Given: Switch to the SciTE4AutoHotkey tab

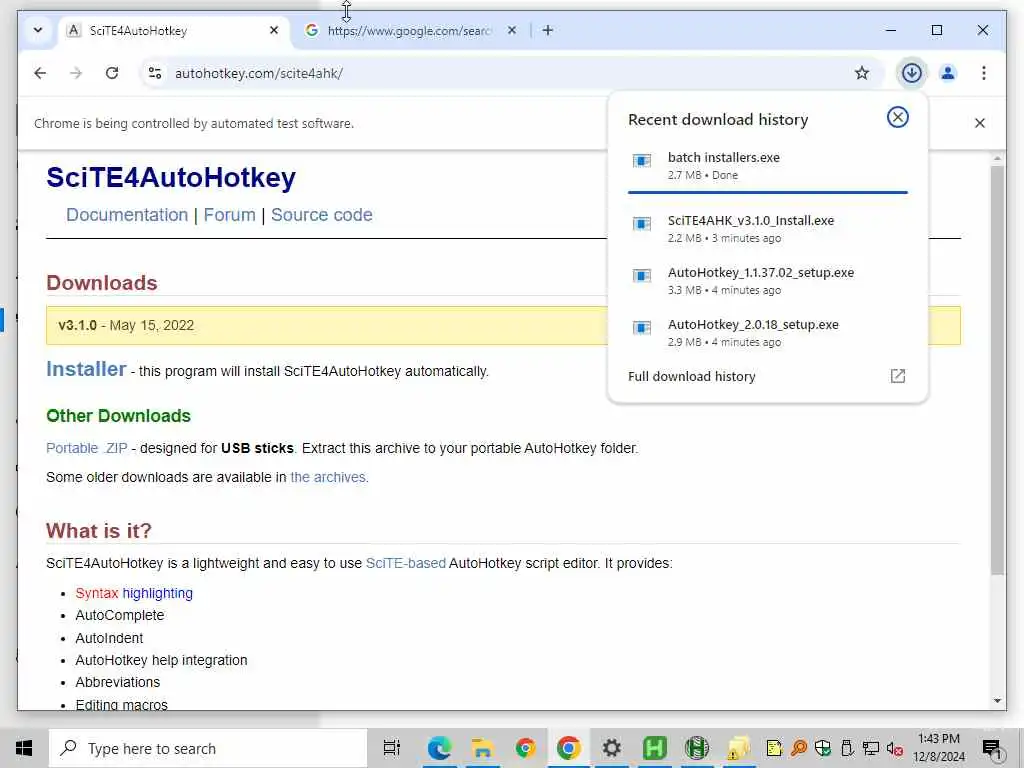Looking at the screenshot, I should 173,31.
